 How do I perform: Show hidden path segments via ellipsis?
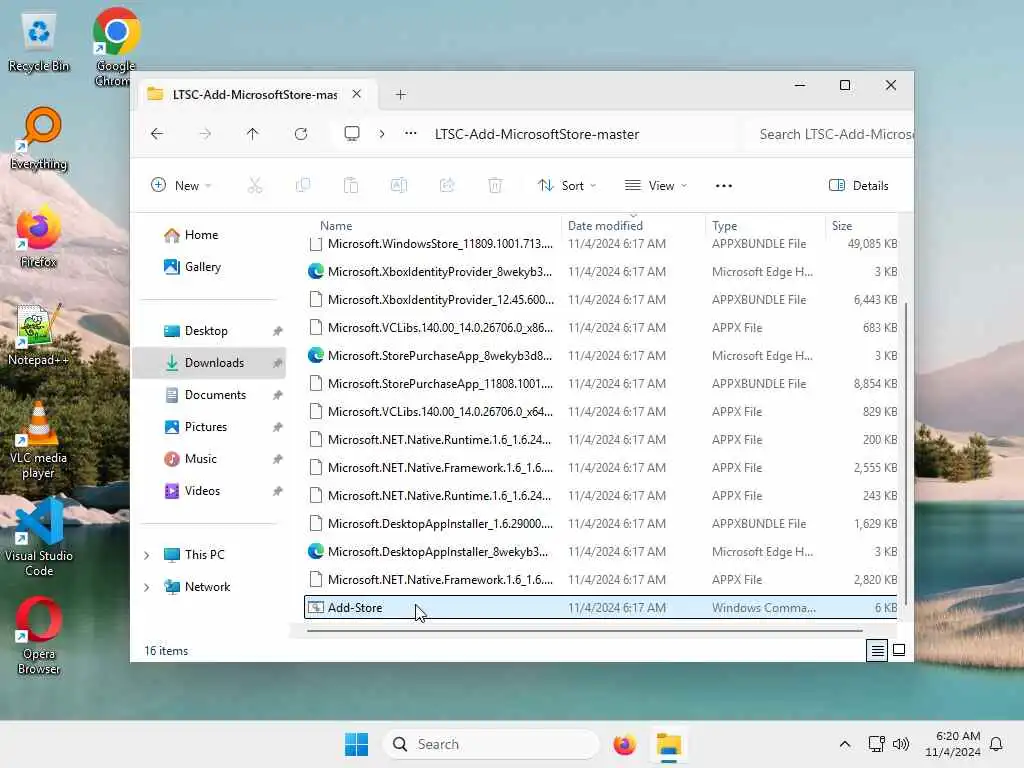pyautogui.click(x=410, y=133)
